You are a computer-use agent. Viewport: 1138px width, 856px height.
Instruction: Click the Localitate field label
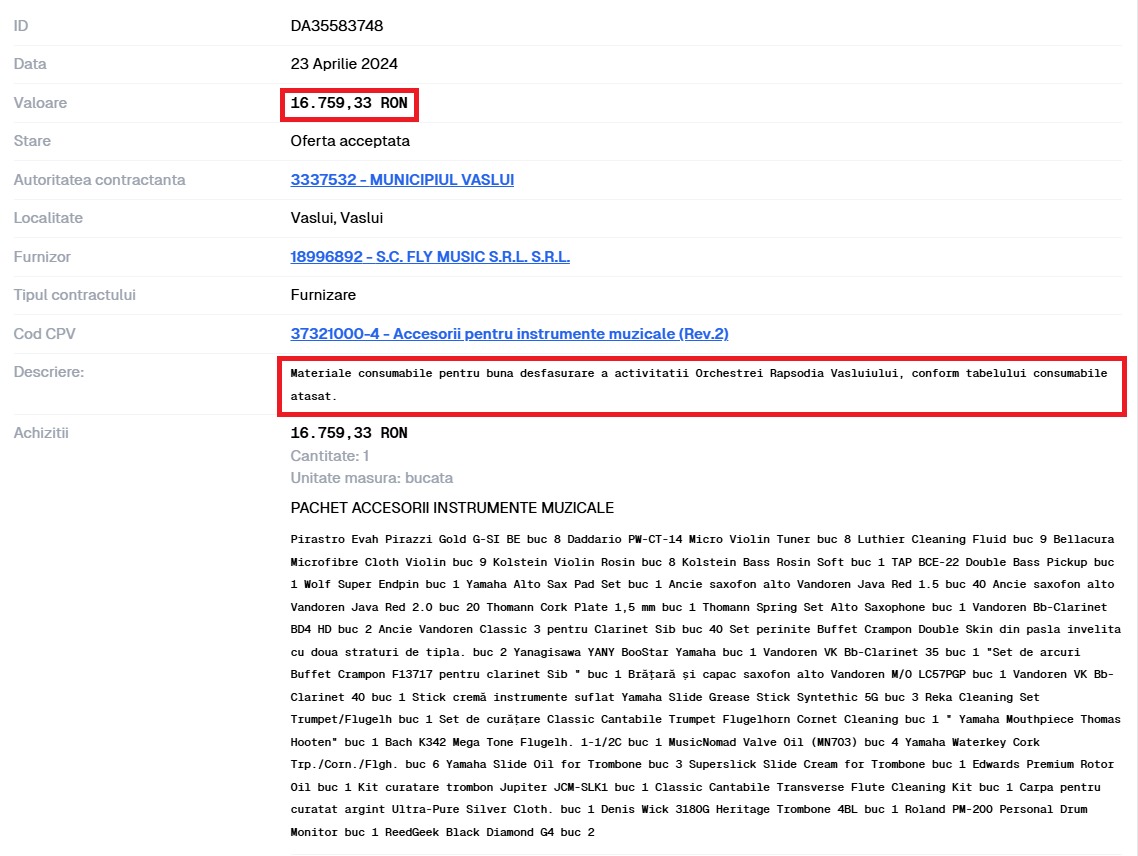click(48, 218)
